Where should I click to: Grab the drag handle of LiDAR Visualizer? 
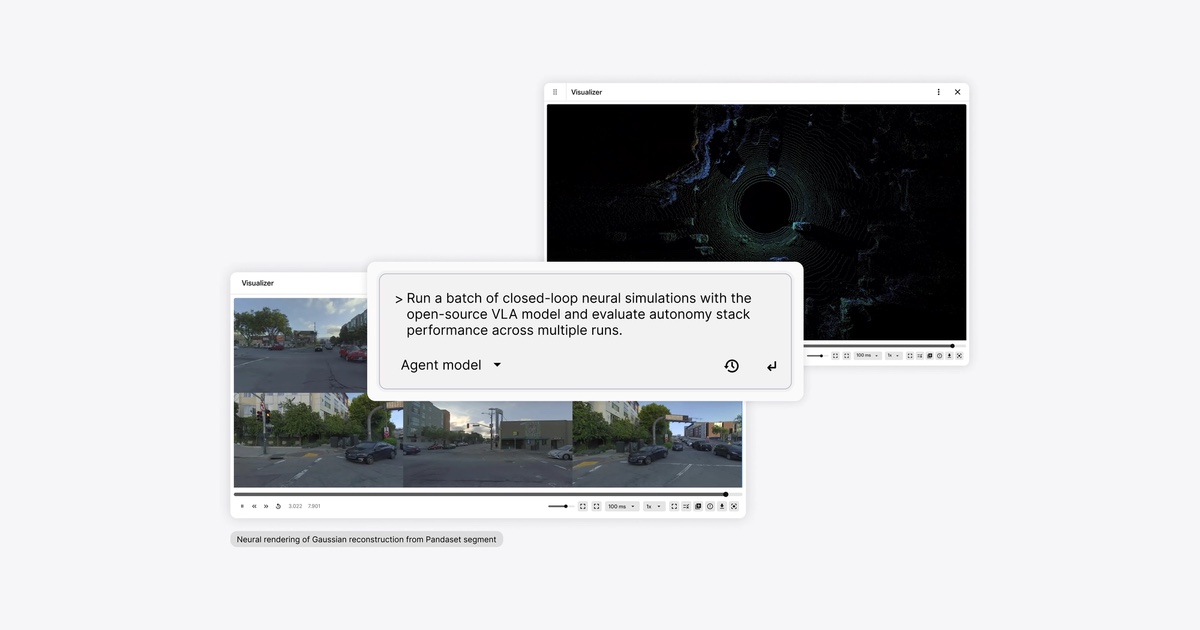tap(555, 92)
